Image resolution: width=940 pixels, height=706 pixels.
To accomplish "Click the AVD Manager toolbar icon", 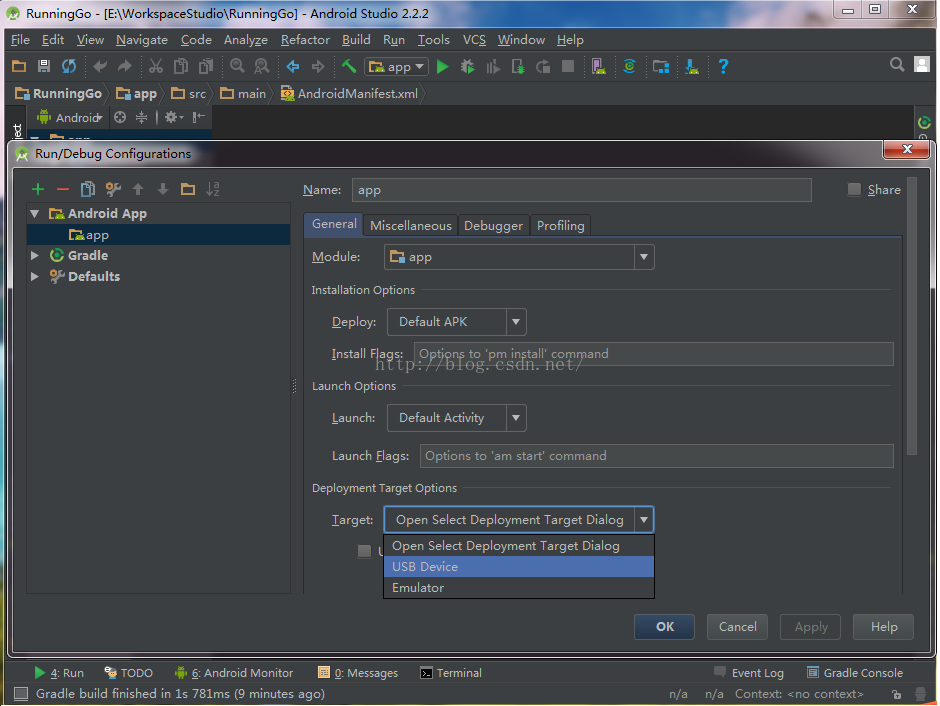I will click(x=598, y=66).
